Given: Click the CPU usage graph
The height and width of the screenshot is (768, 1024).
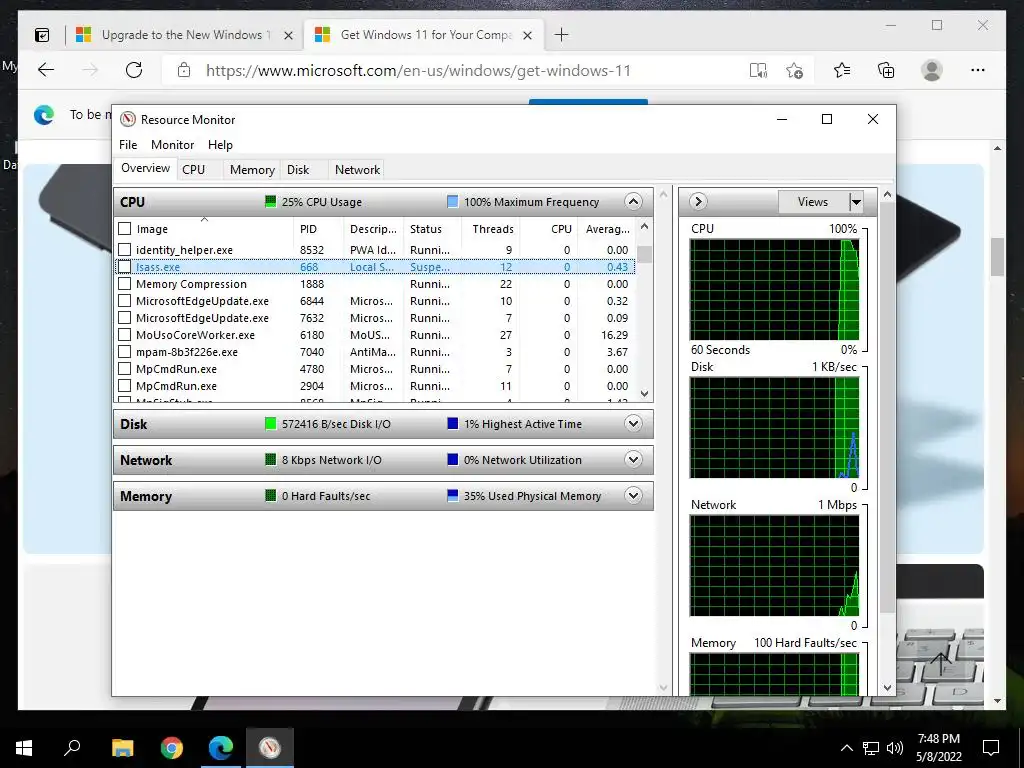Looking at the screenshot, I should [x=775, y=289].
